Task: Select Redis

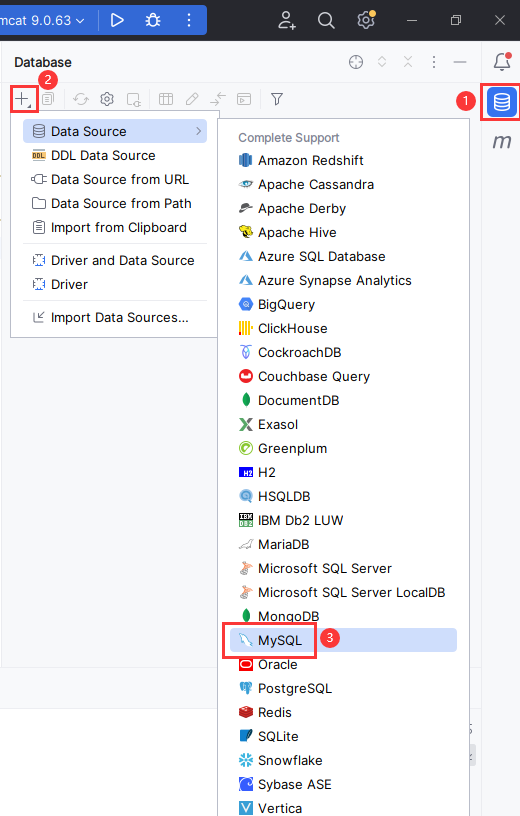Action: point(344,712)
